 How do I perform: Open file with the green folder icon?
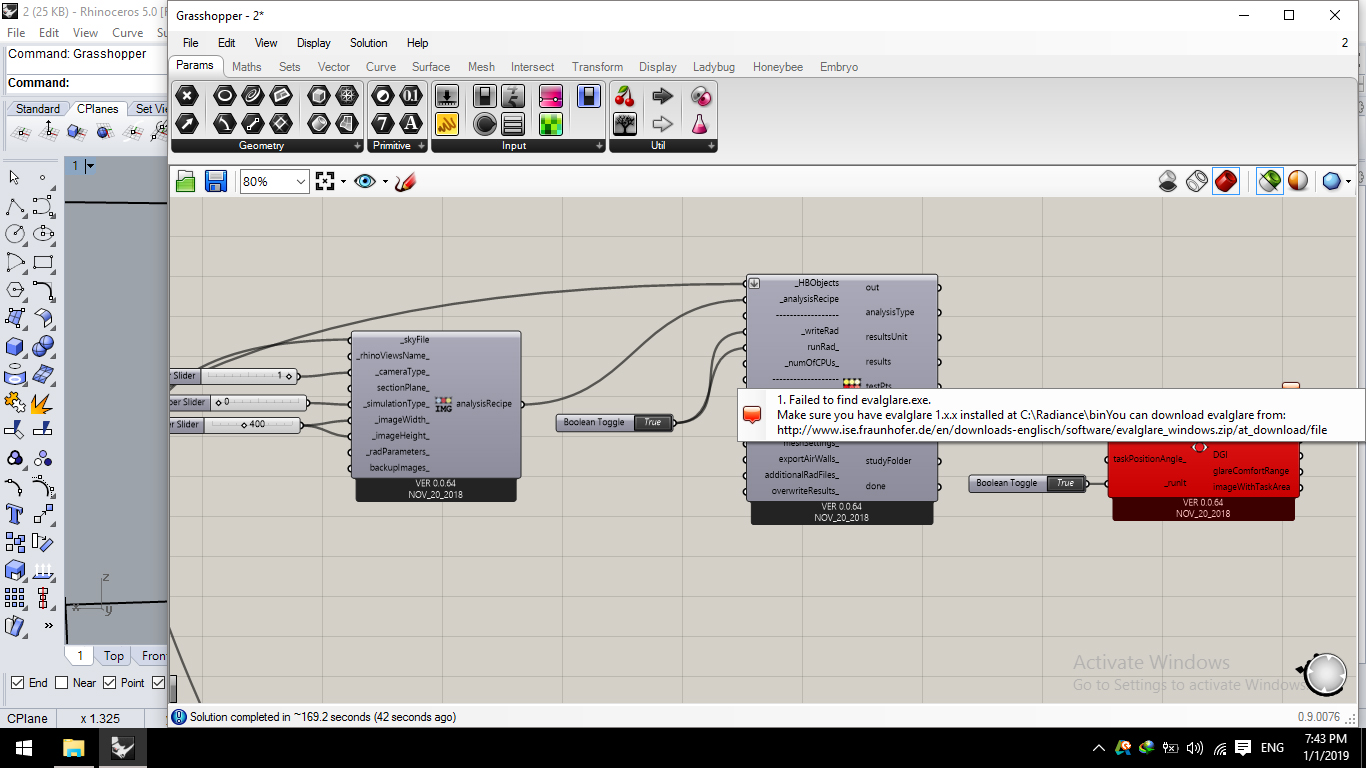(x=185, y=181)
